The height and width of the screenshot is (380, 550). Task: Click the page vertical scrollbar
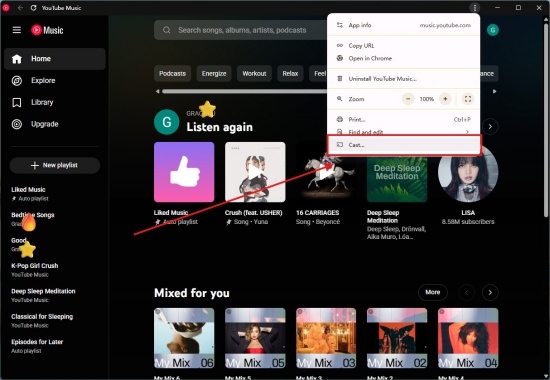click(546, 119)
